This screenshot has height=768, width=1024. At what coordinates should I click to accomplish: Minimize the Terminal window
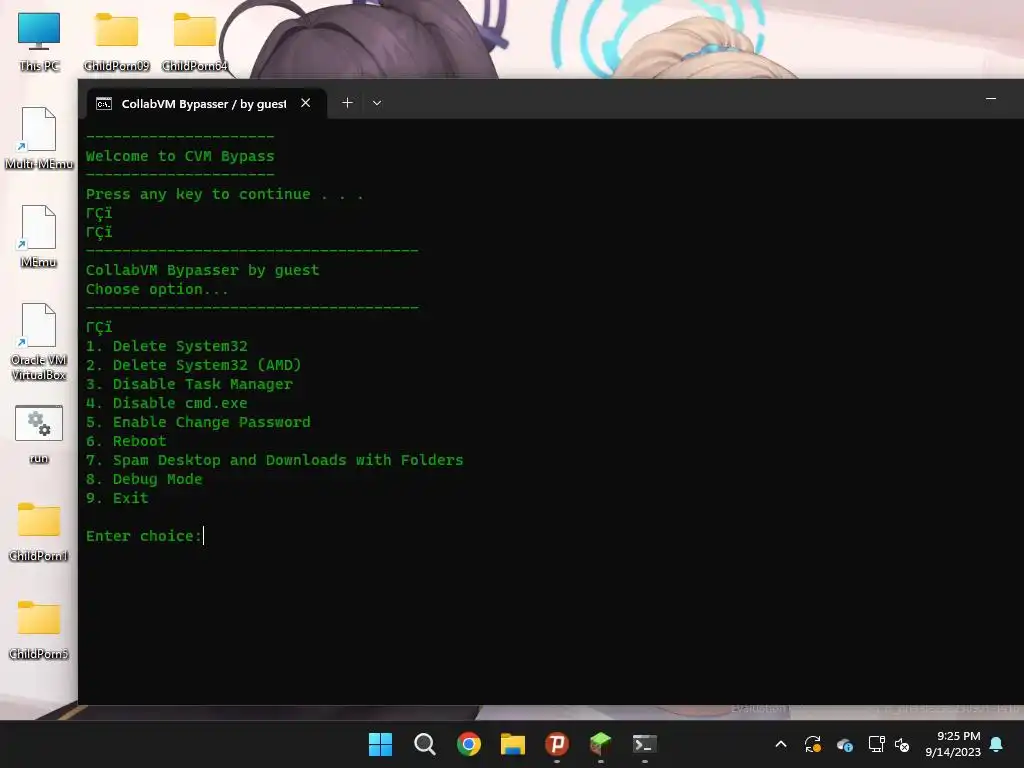(991, 99)
